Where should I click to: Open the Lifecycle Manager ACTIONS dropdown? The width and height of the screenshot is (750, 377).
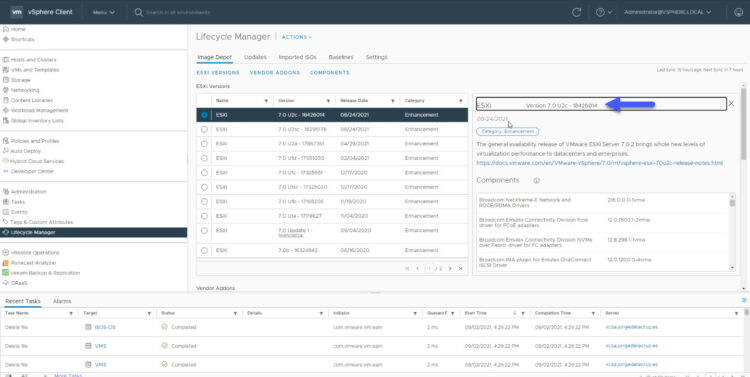(297, 37)
